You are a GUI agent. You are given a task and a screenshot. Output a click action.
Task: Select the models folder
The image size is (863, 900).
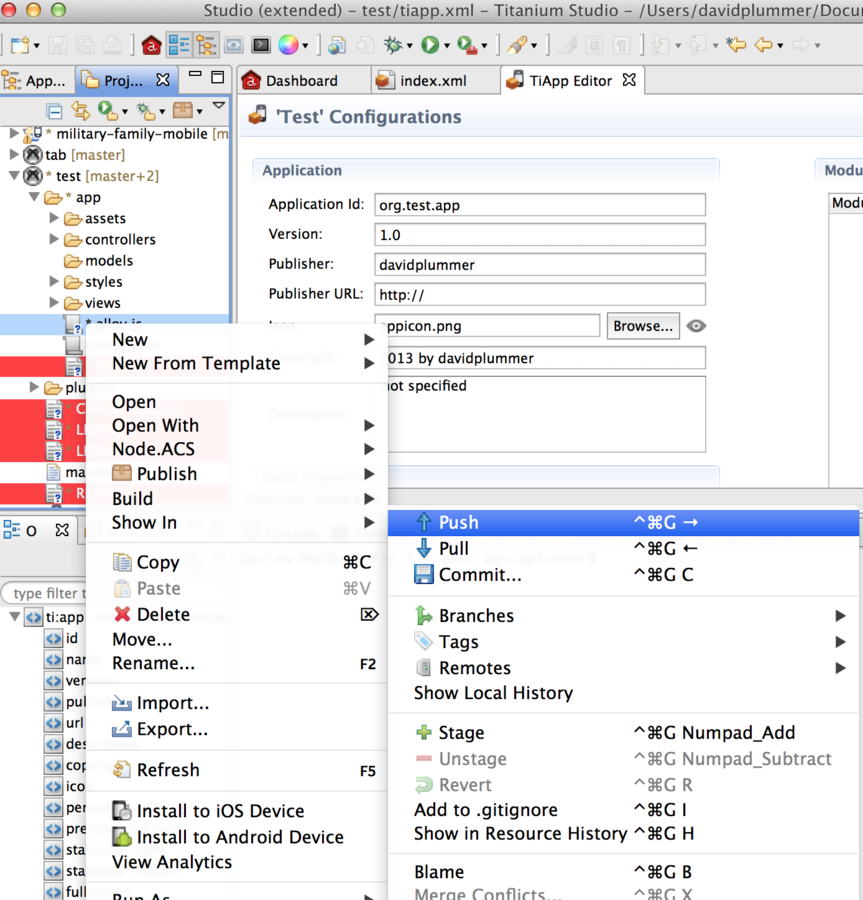98,261
